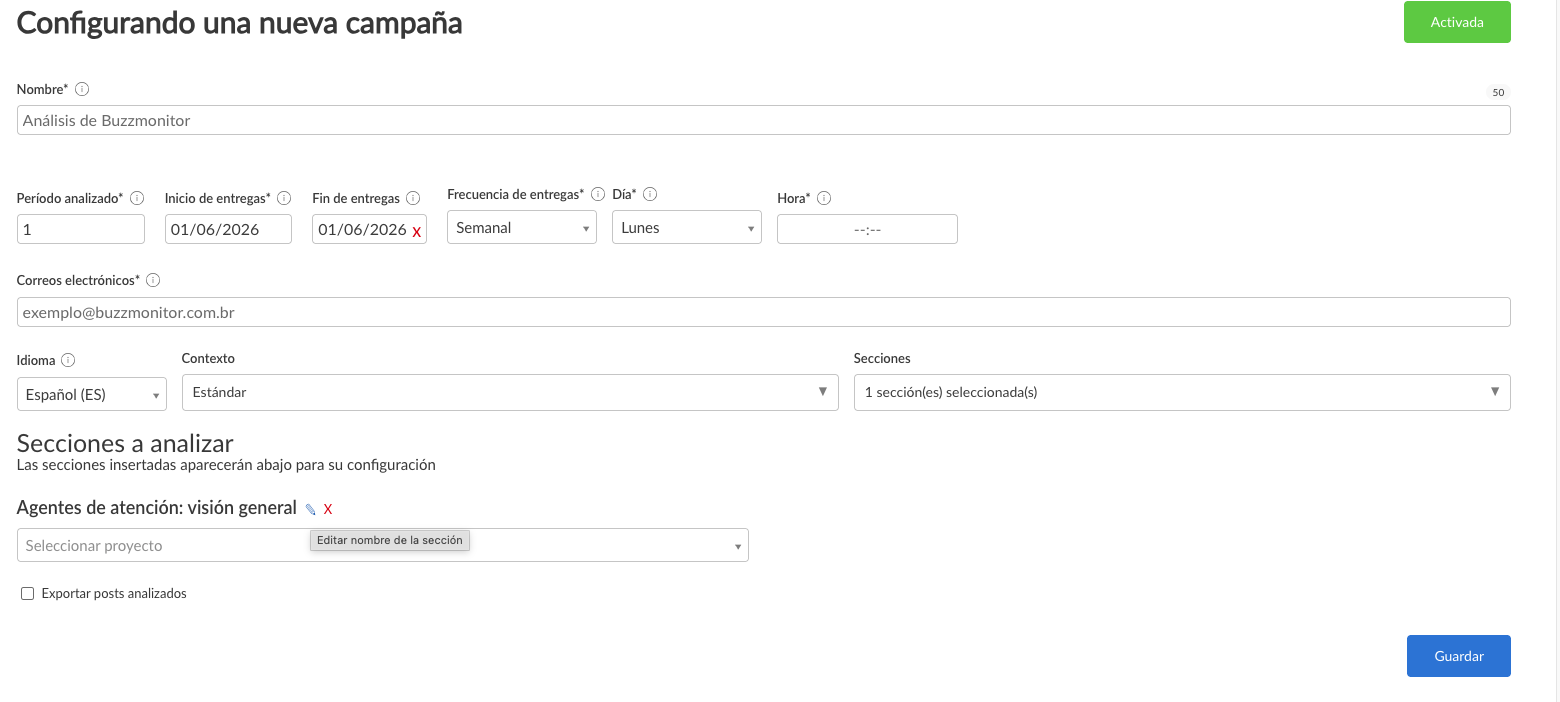Click the blue Guardar button

coord(1459,656)
